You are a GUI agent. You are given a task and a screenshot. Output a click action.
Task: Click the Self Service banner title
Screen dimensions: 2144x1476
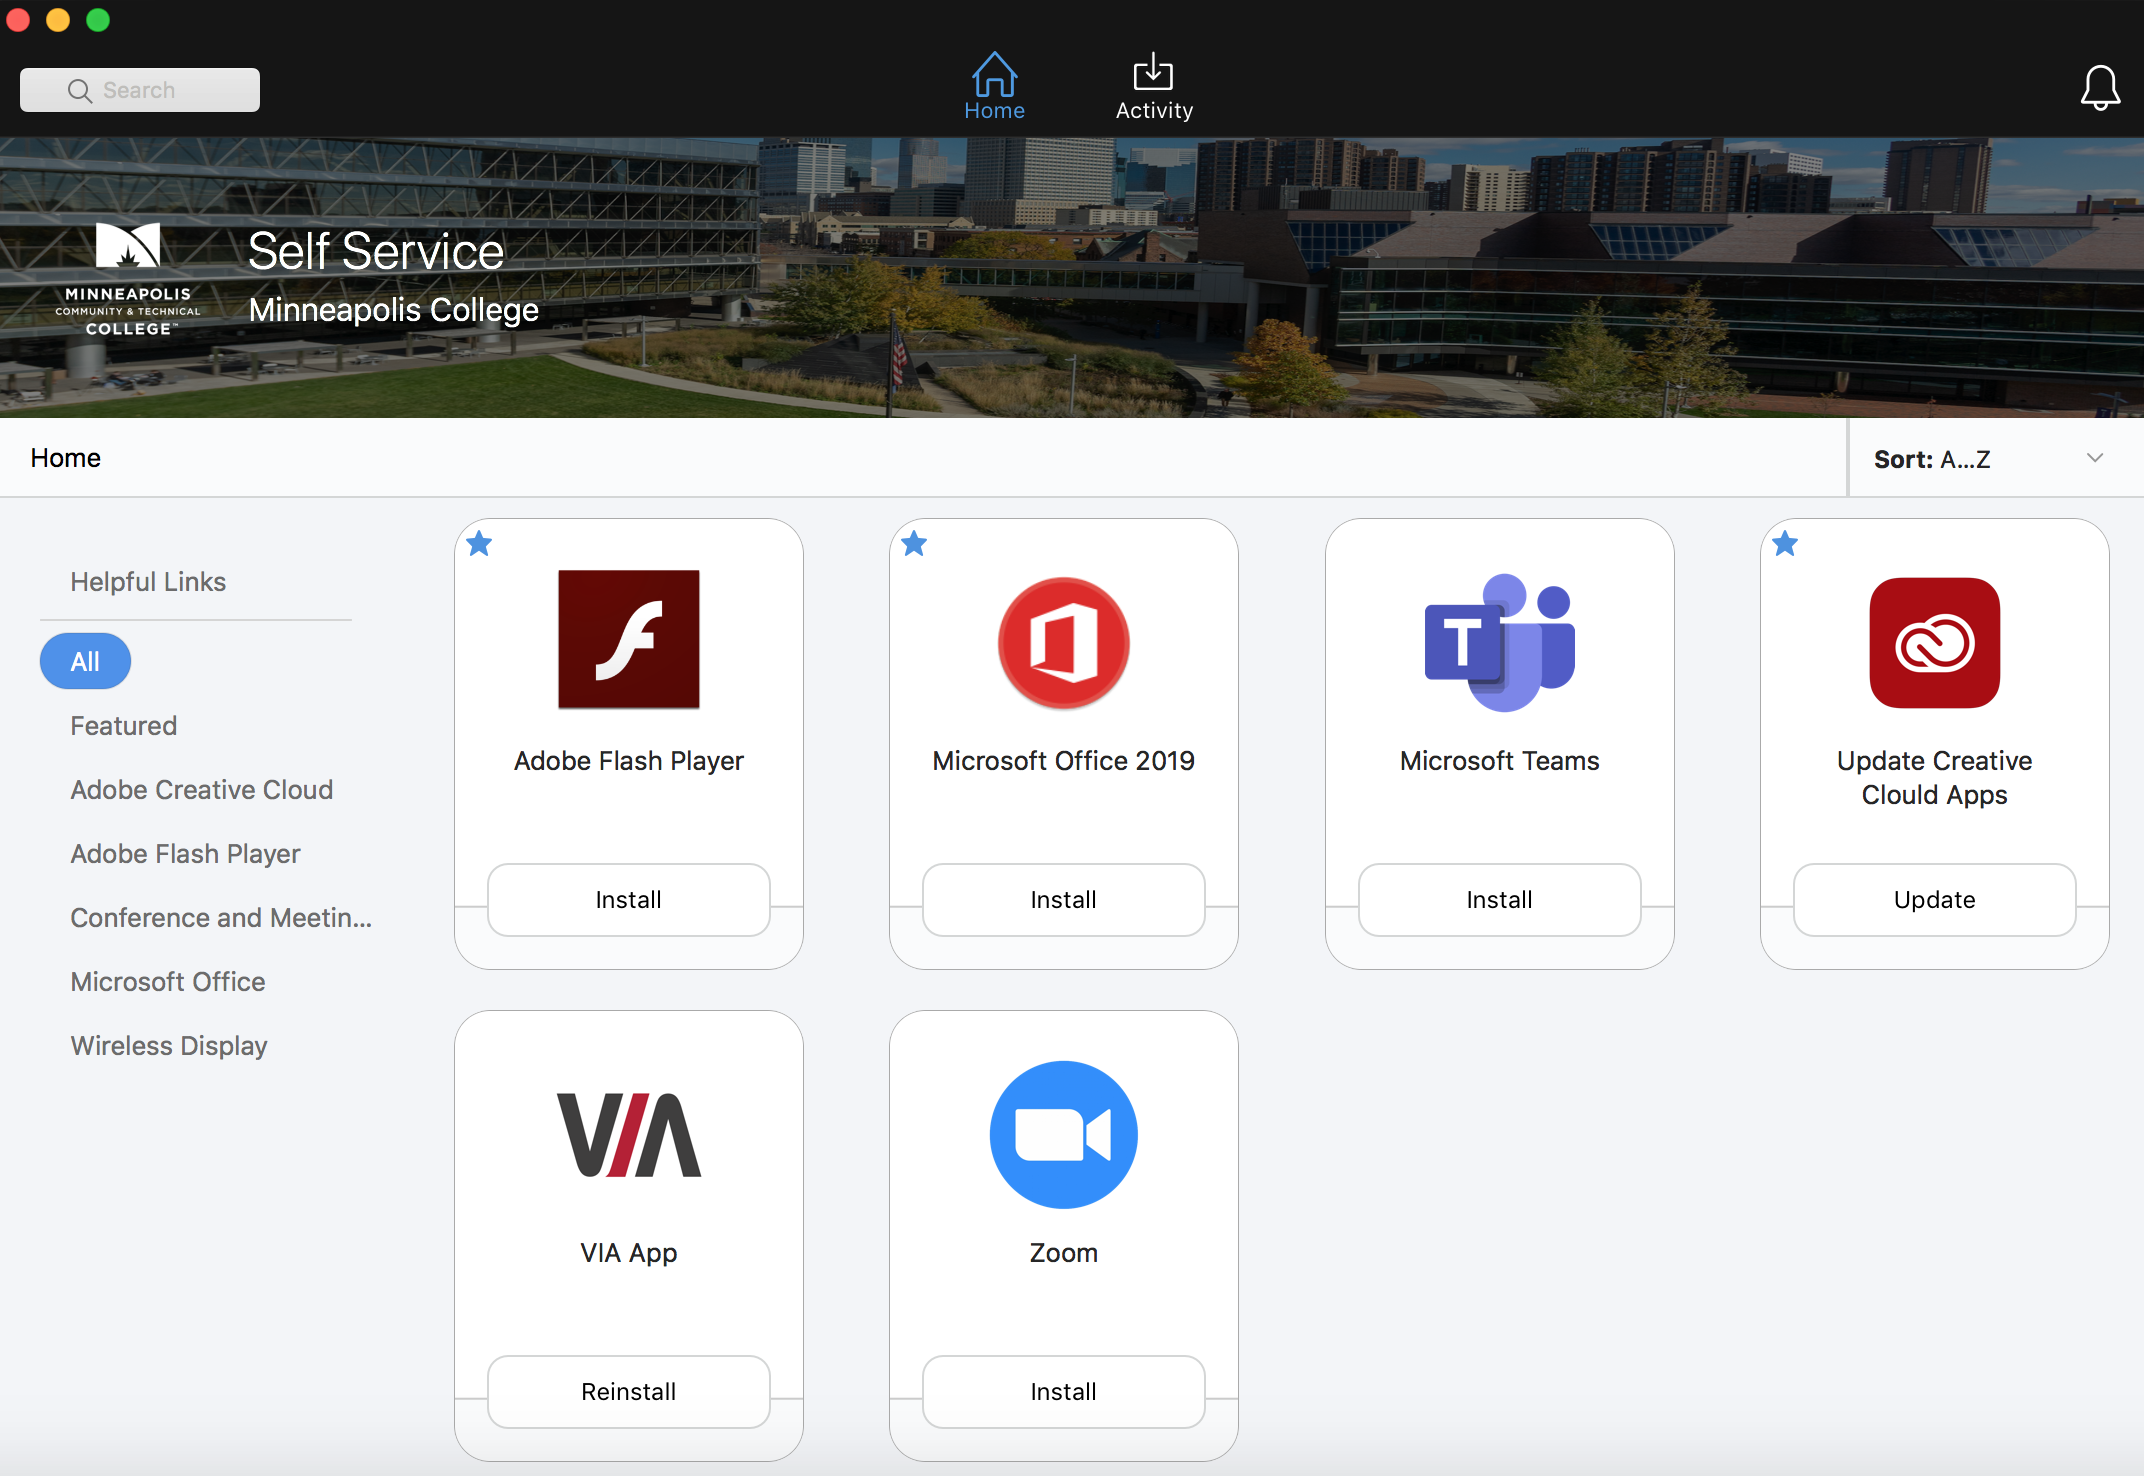pos(376,251)
